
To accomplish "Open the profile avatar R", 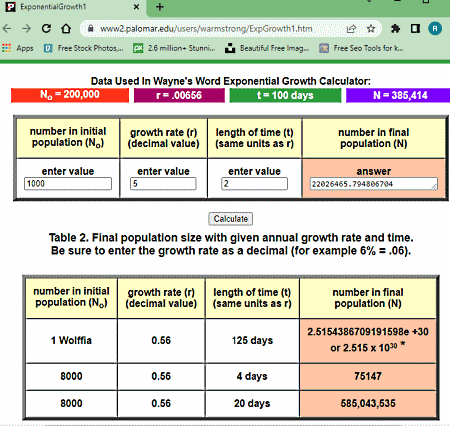I will coord(435,29).
